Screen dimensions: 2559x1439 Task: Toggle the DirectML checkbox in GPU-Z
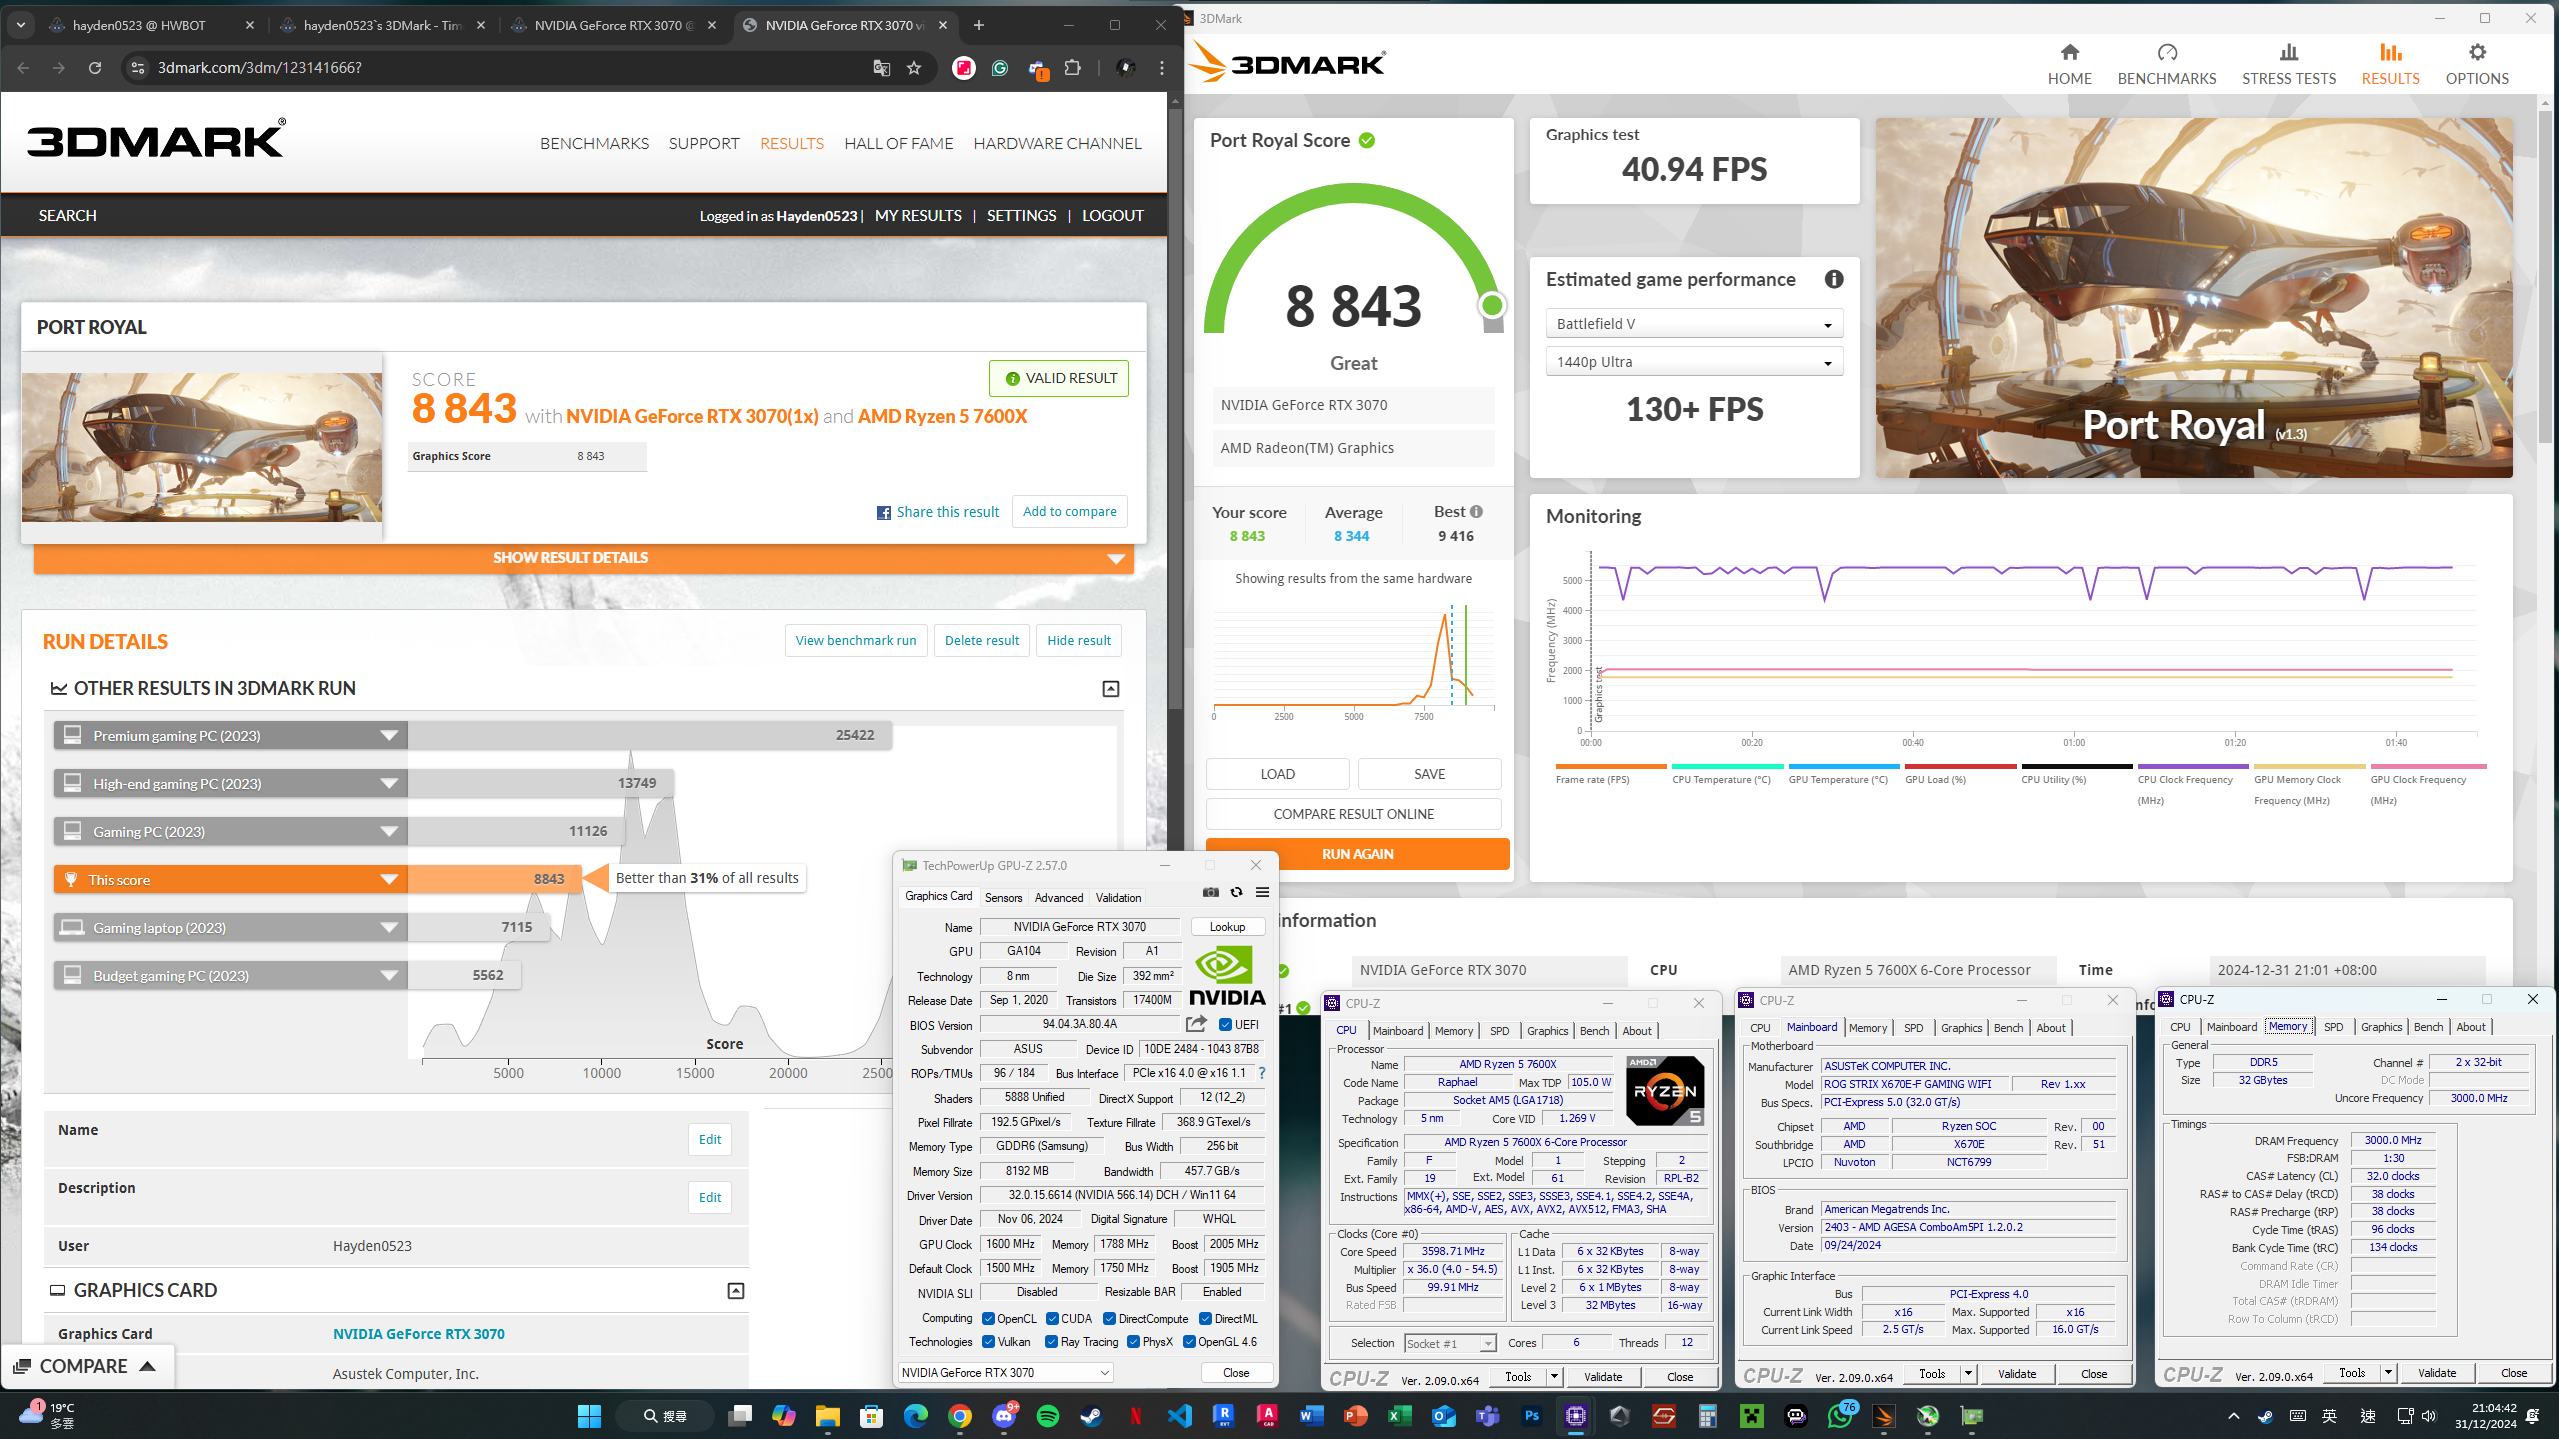[1205, 1318]
